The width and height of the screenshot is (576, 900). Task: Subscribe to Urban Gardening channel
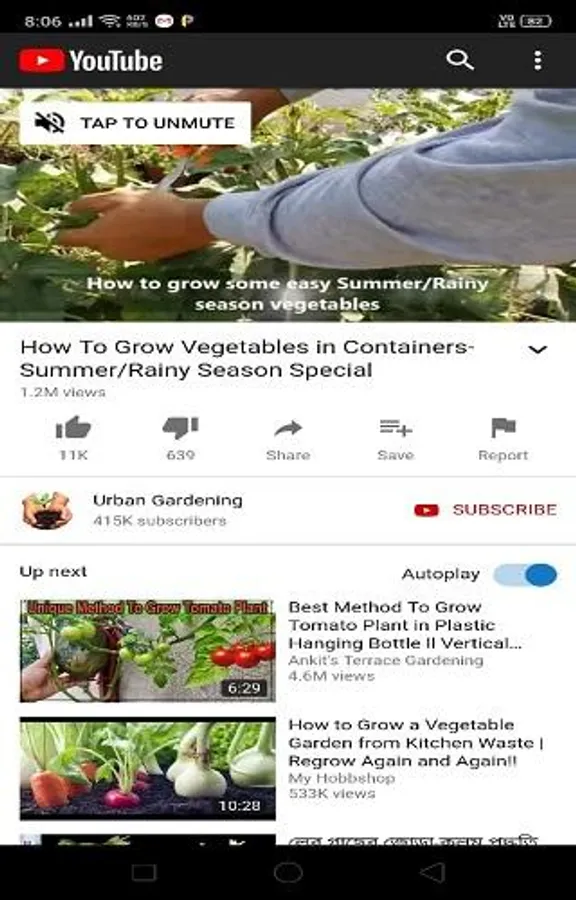[485, 510]
